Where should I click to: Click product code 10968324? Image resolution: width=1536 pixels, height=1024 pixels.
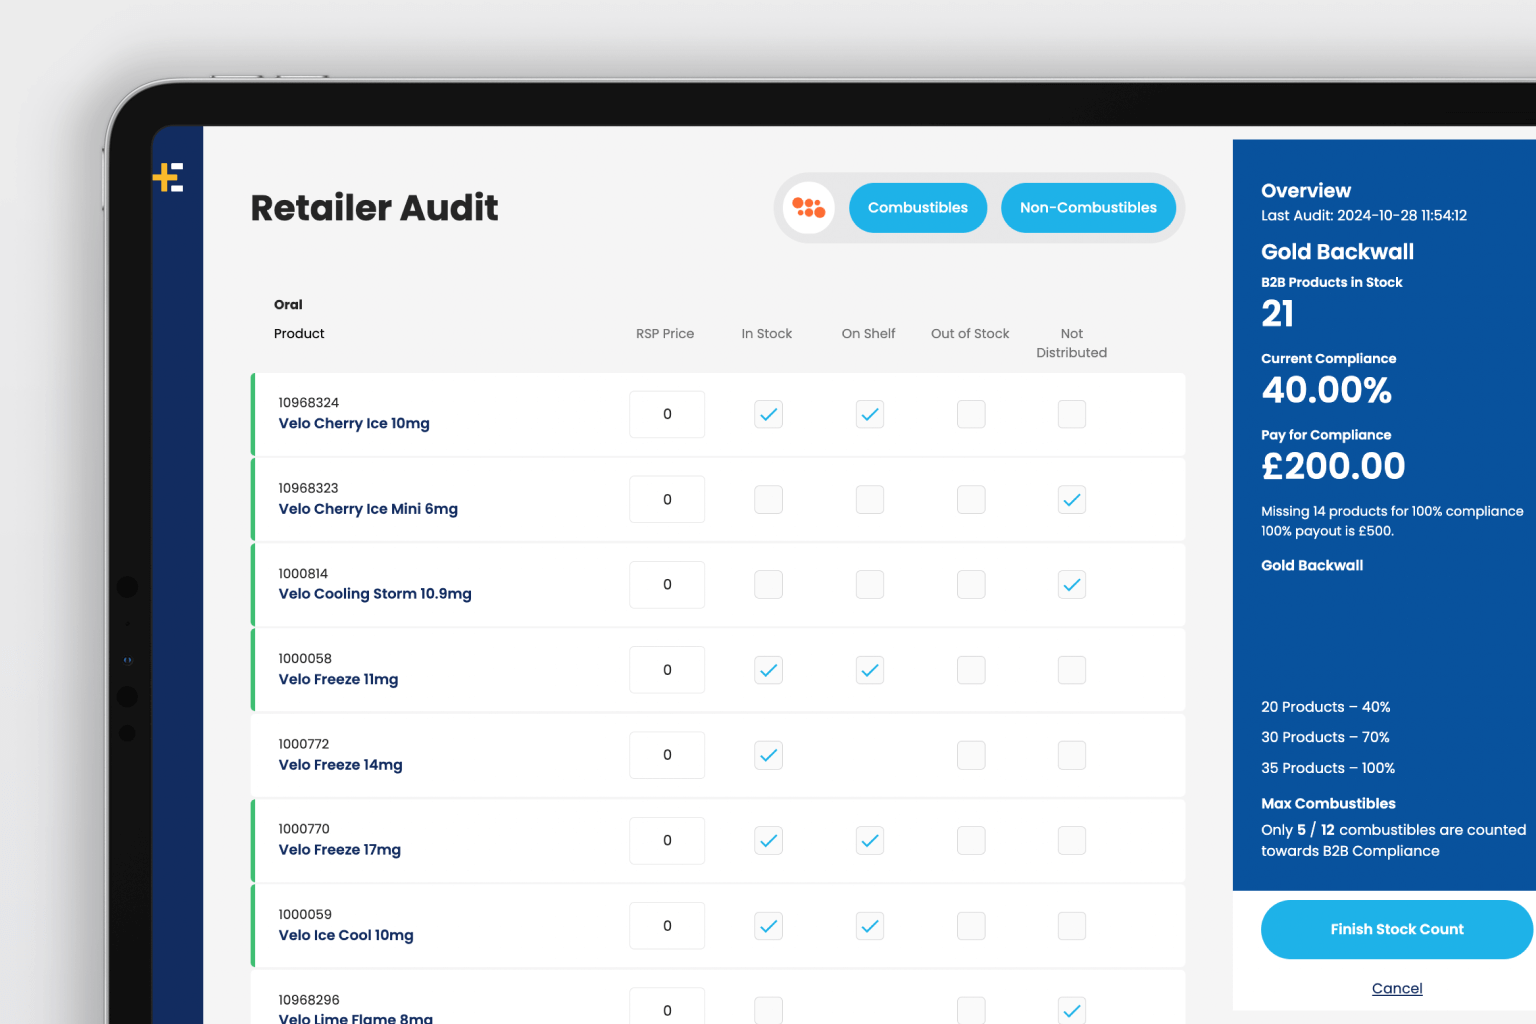tap(308, 402)
